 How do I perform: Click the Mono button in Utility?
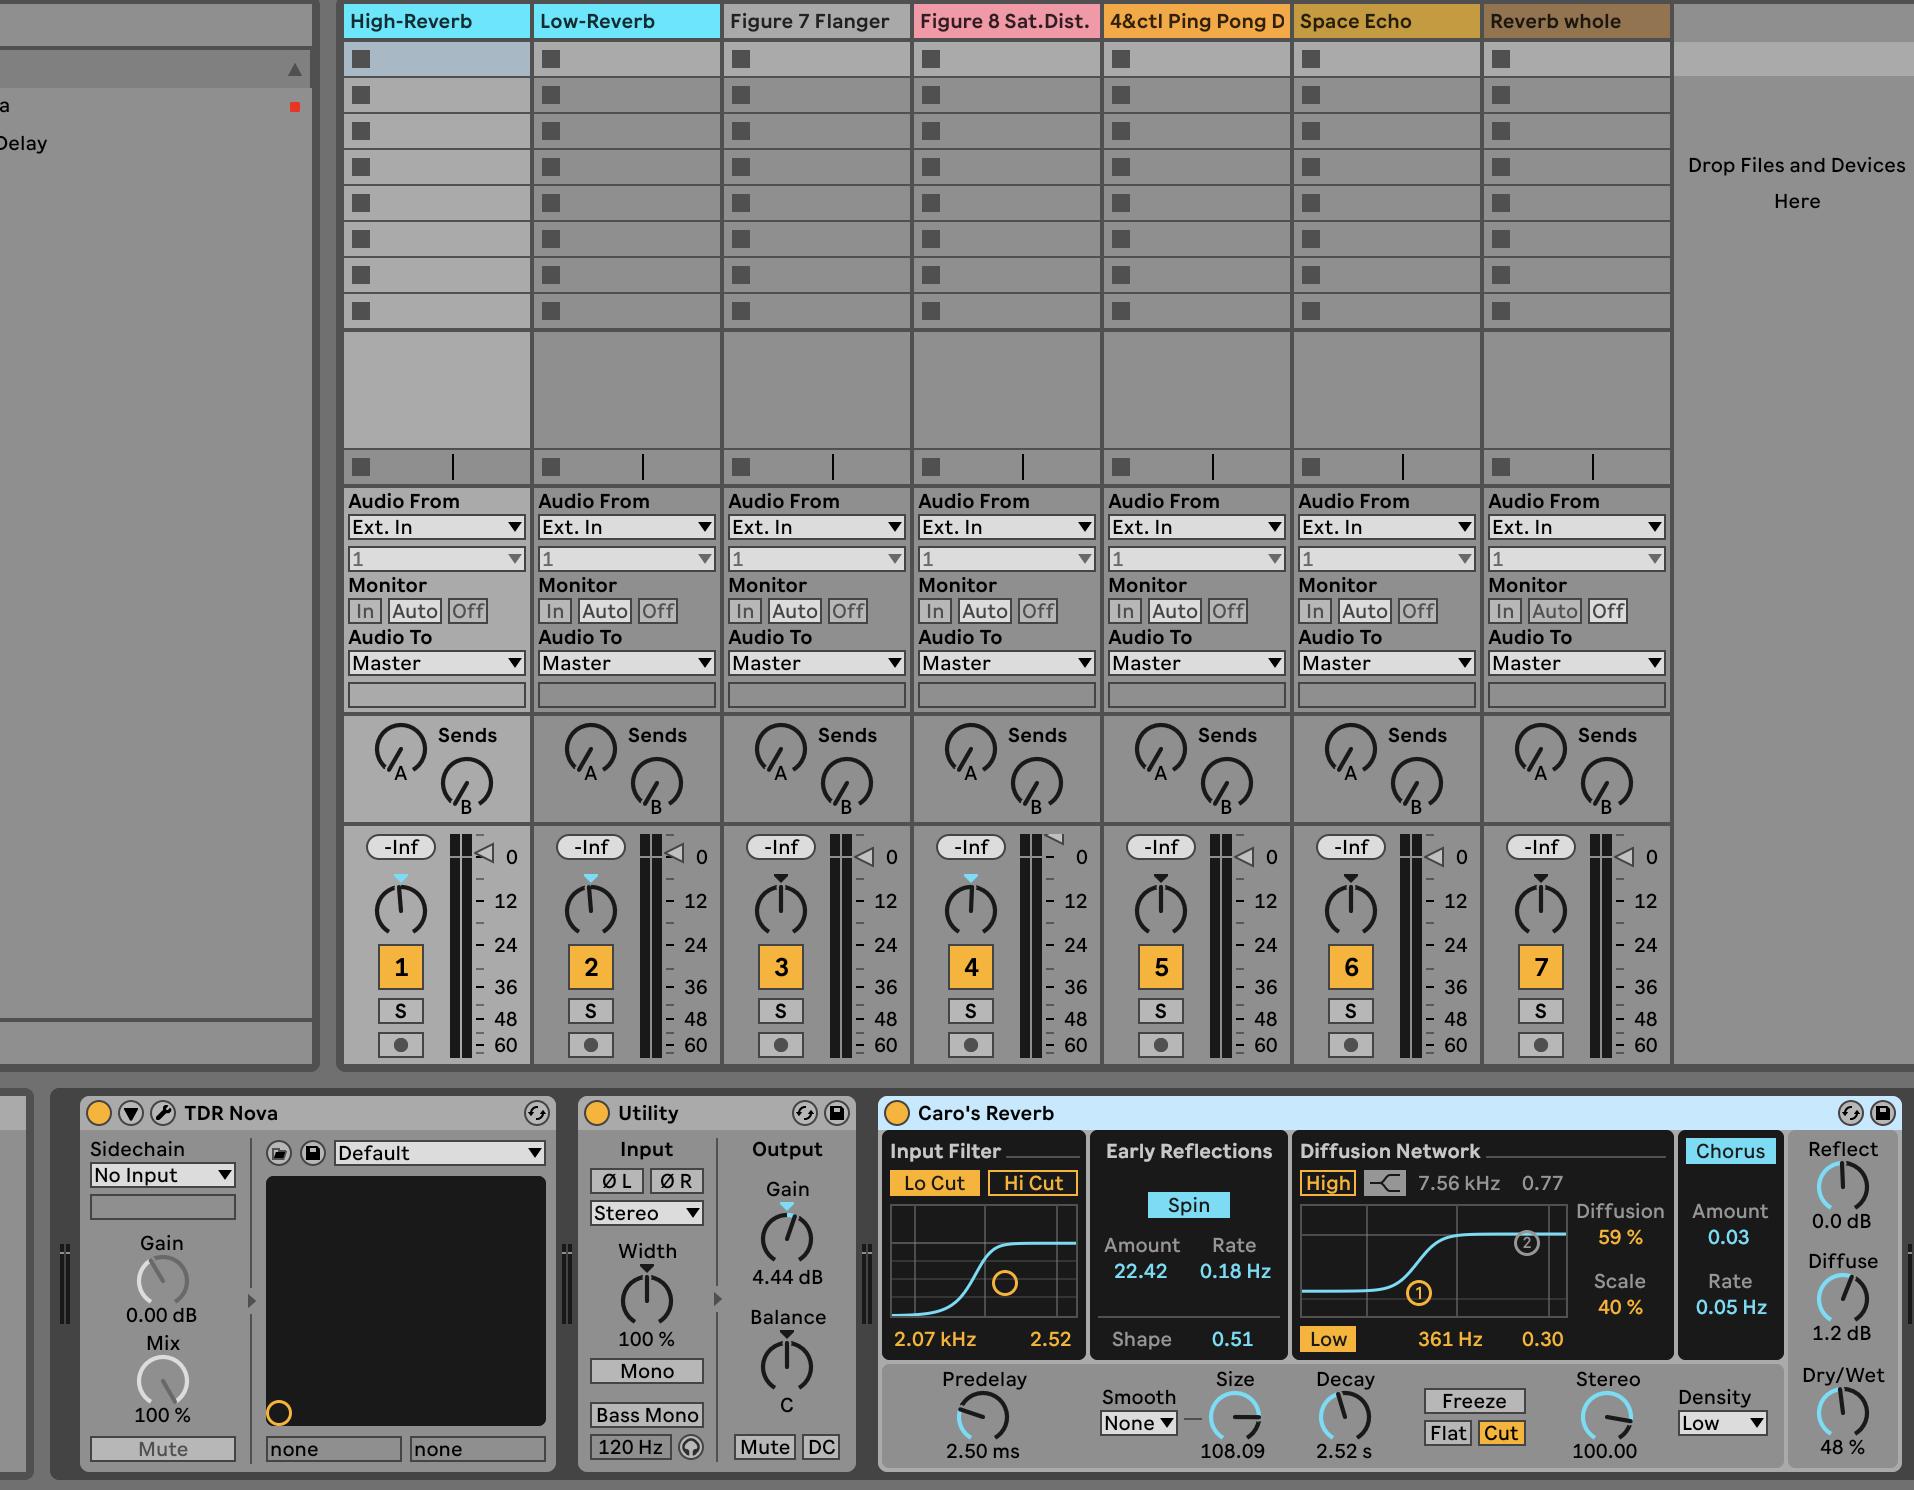(646, 1371)
